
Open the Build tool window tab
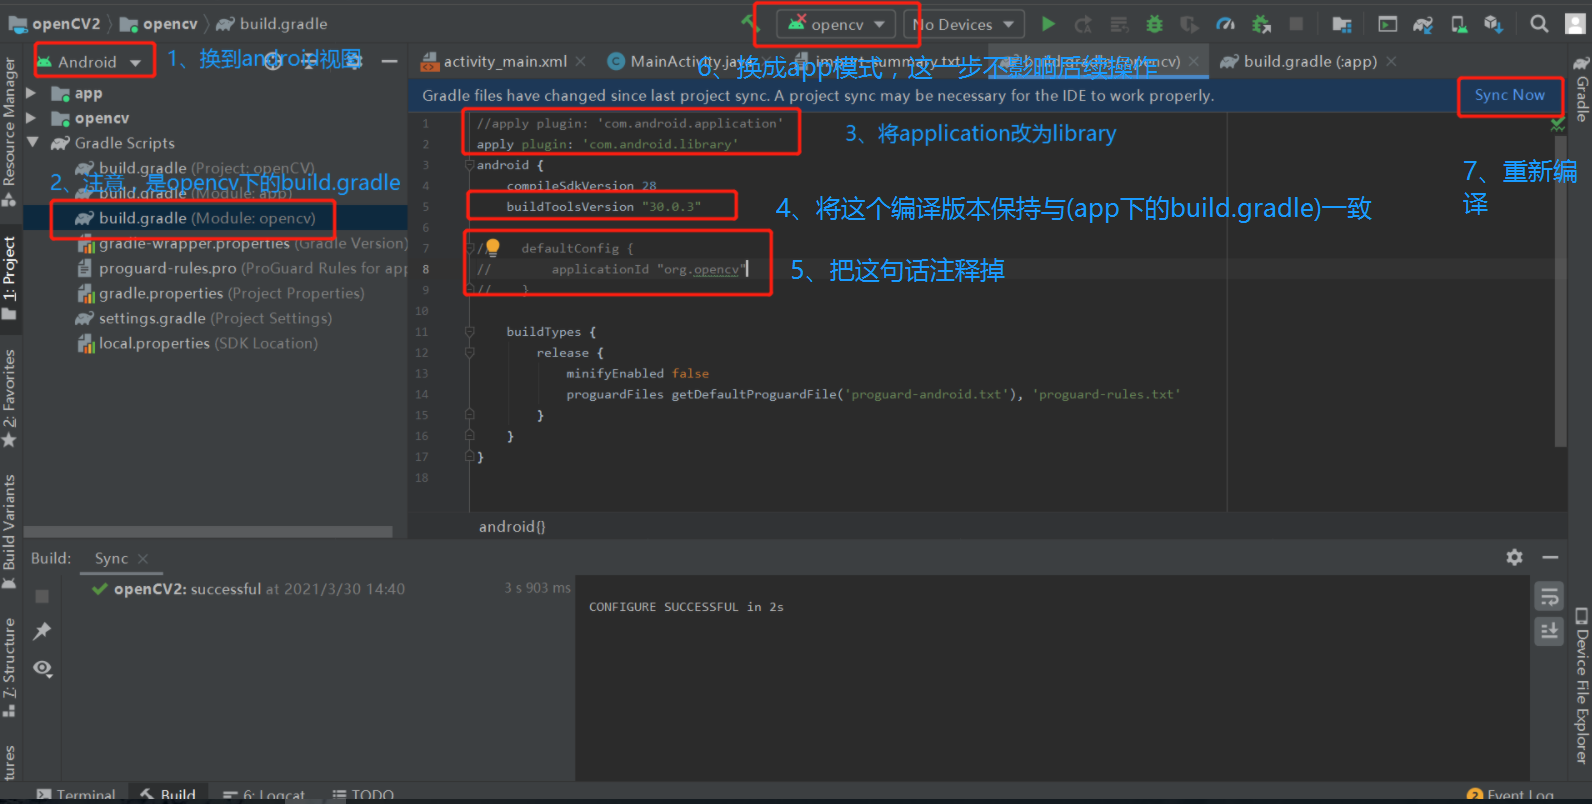point(168,794)
